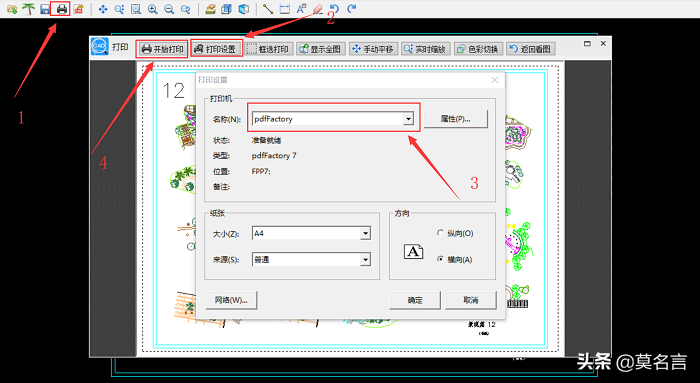Image resolution: width=700 pixels, height=383 pixels.
Task: Select the real-time zoom magnifier in main toolbar
Action: [x=119, y=9]
